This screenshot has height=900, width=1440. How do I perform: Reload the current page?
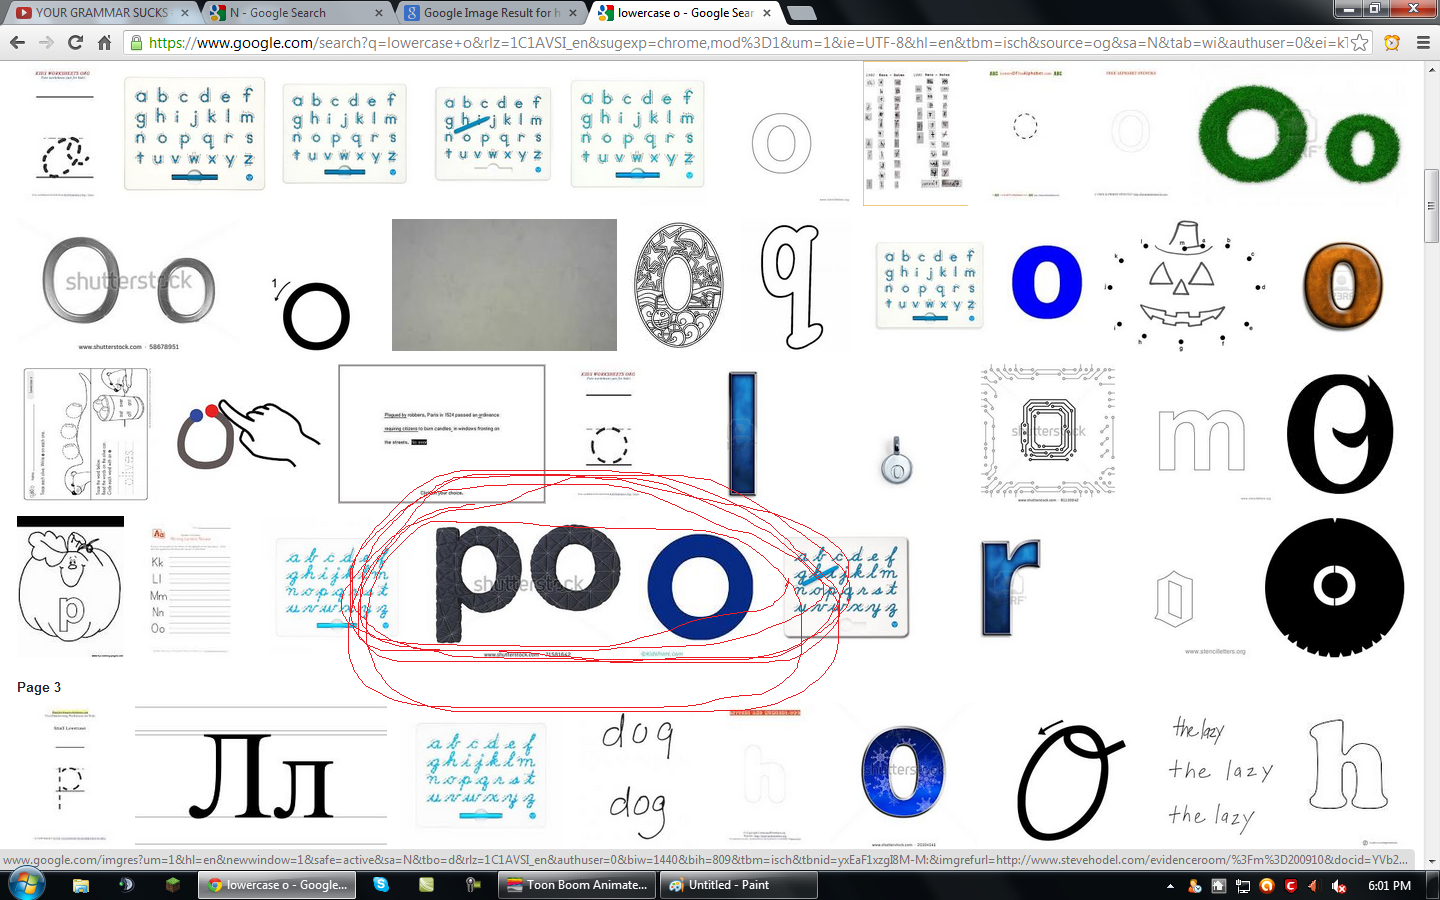coord(75,43)
